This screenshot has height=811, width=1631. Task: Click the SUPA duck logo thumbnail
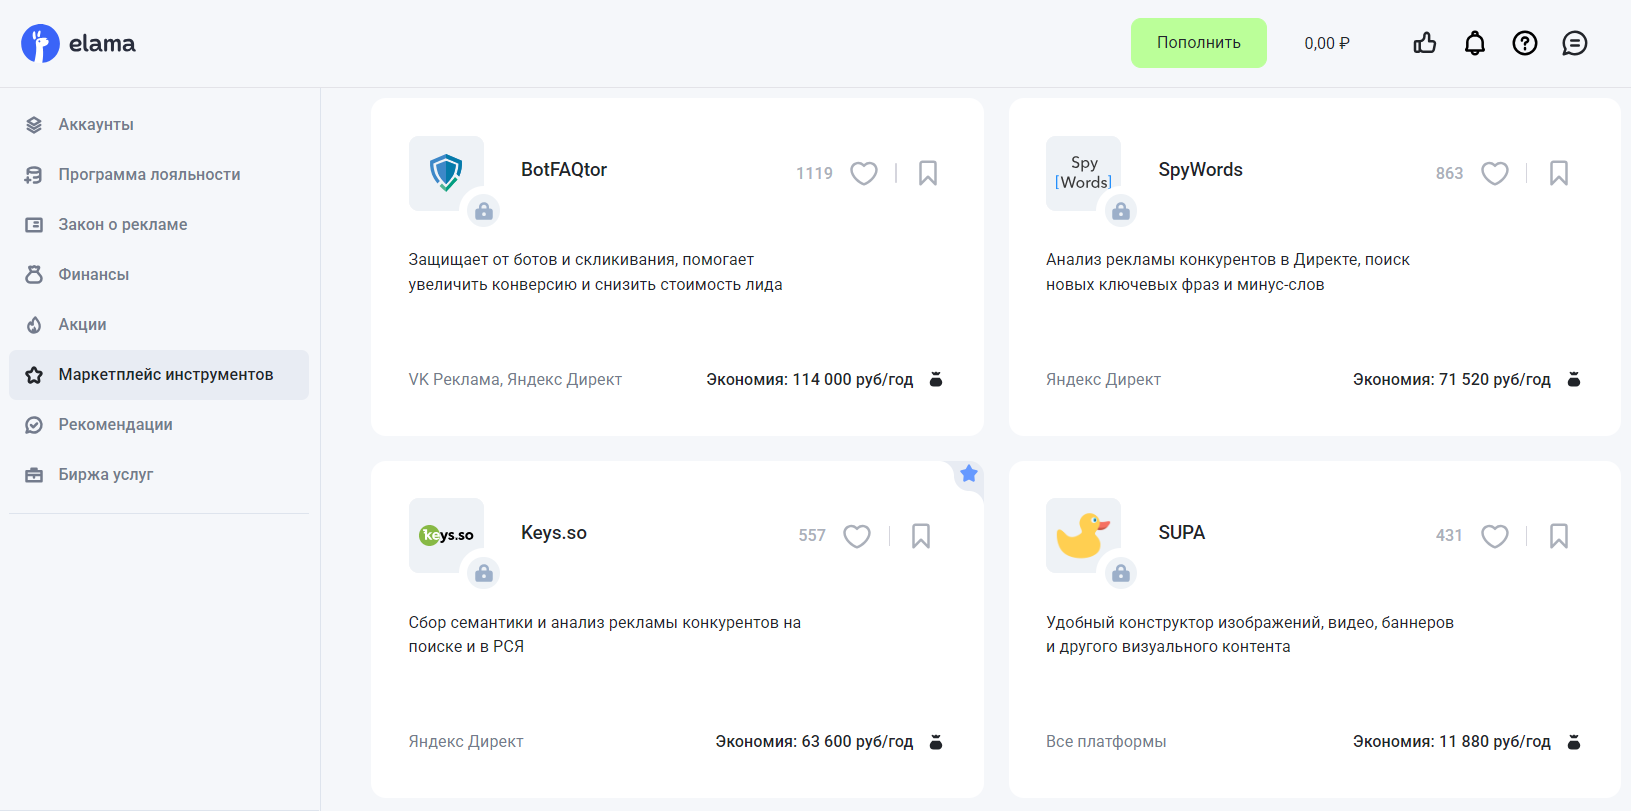1084,535
